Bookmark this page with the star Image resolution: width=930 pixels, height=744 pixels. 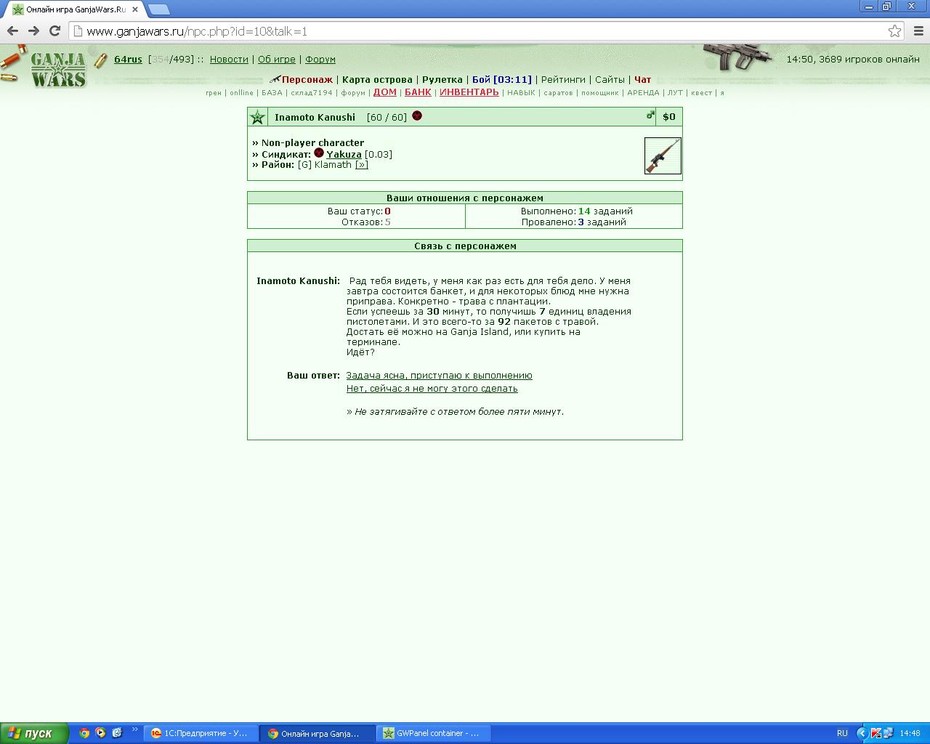(894, 31)
